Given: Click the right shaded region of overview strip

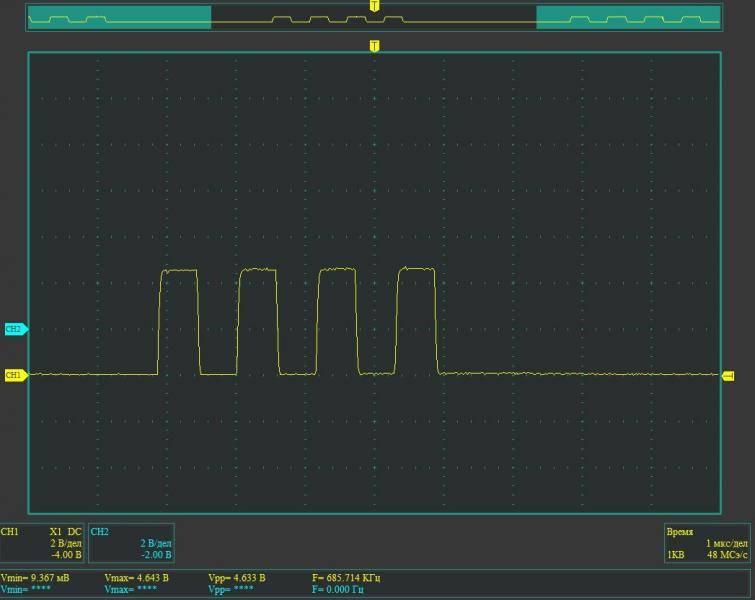Looking at the screenshot, I should (628, 17).
